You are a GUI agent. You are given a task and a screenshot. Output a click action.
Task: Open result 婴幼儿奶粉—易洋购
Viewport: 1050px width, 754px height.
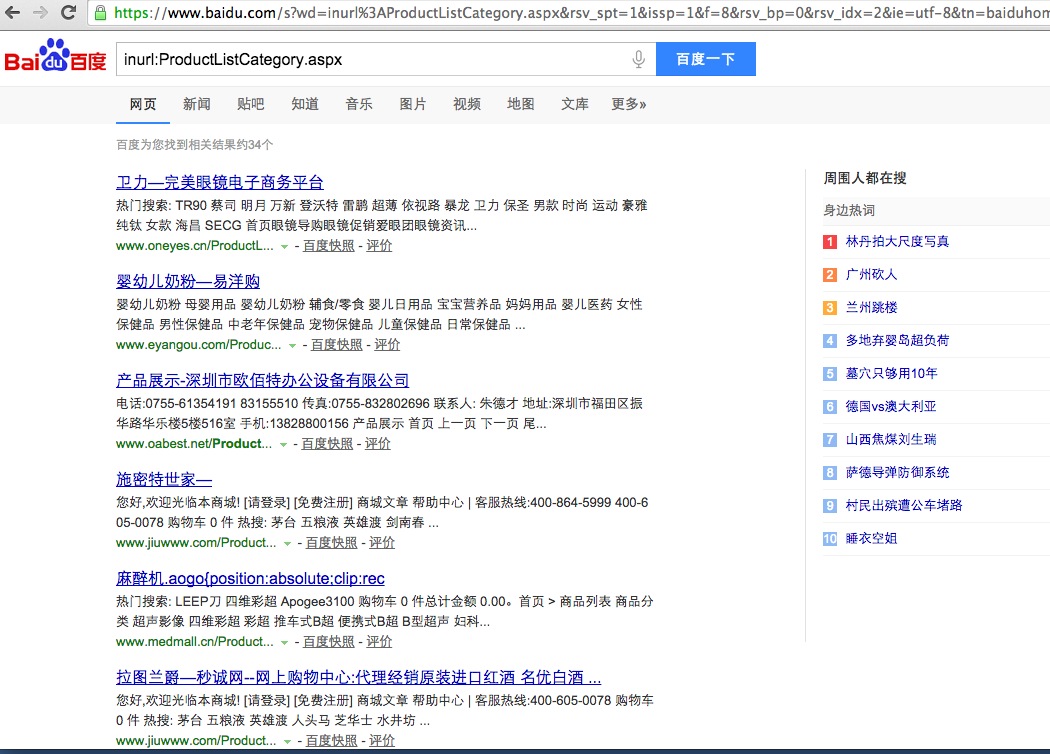click(188, 281)
